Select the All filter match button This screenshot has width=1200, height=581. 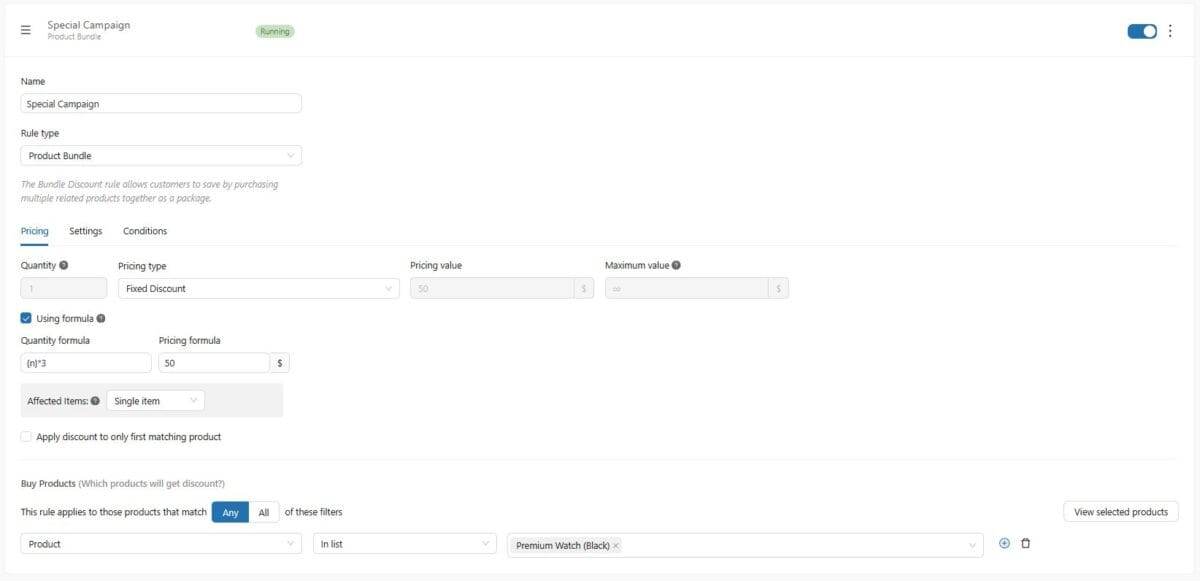tap(264, 512)
